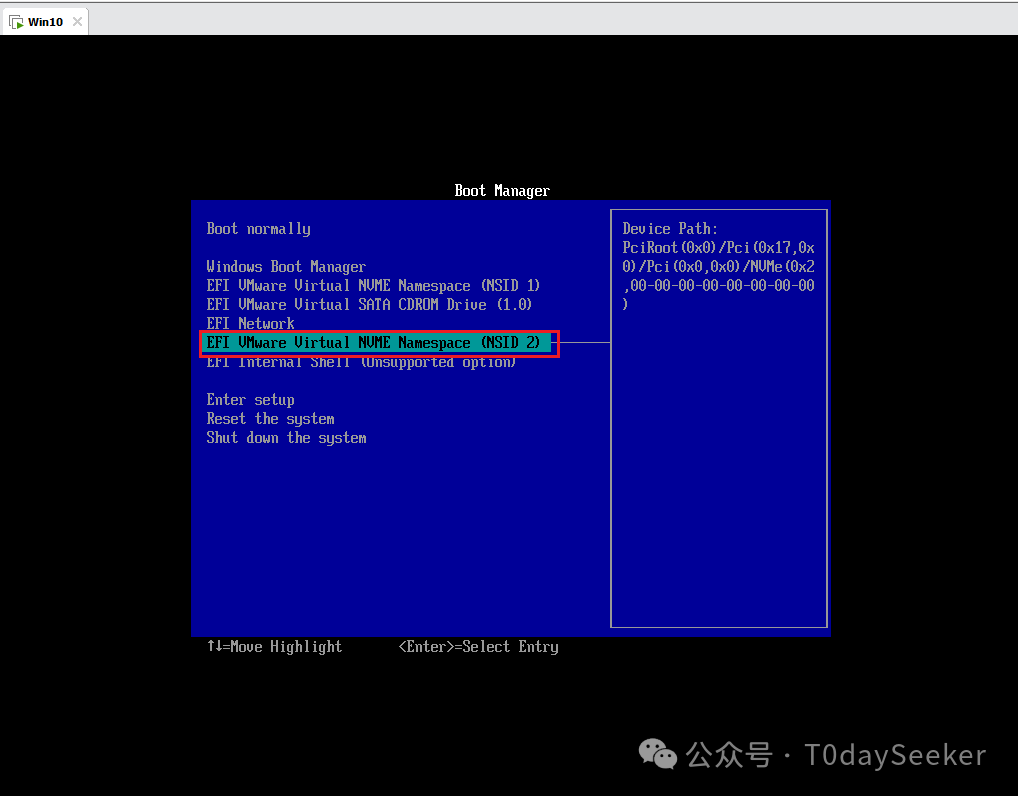The width and height of the screenshot is (1018, 796).
Task: Select EFI Internal Shell (Unsupported option)
Action: (x=361, y=362)
